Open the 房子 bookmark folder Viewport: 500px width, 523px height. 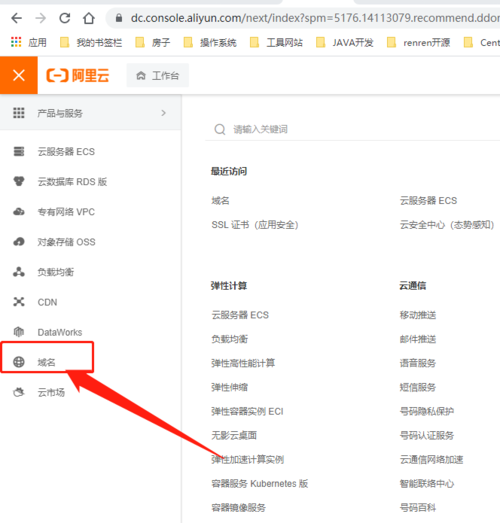[x=152, y=42]
